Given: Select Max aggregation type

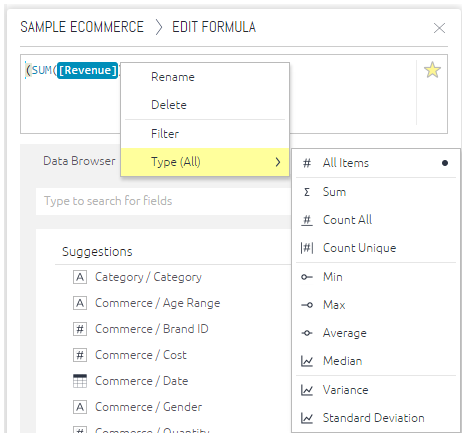Looking at the screenshot, I should pyautogui.click(x=376, y=305).
